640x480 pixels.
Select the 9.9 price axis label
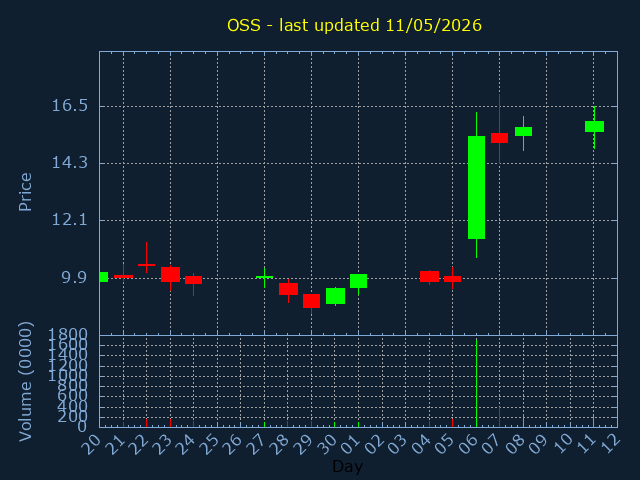click(x=75, y=278)
